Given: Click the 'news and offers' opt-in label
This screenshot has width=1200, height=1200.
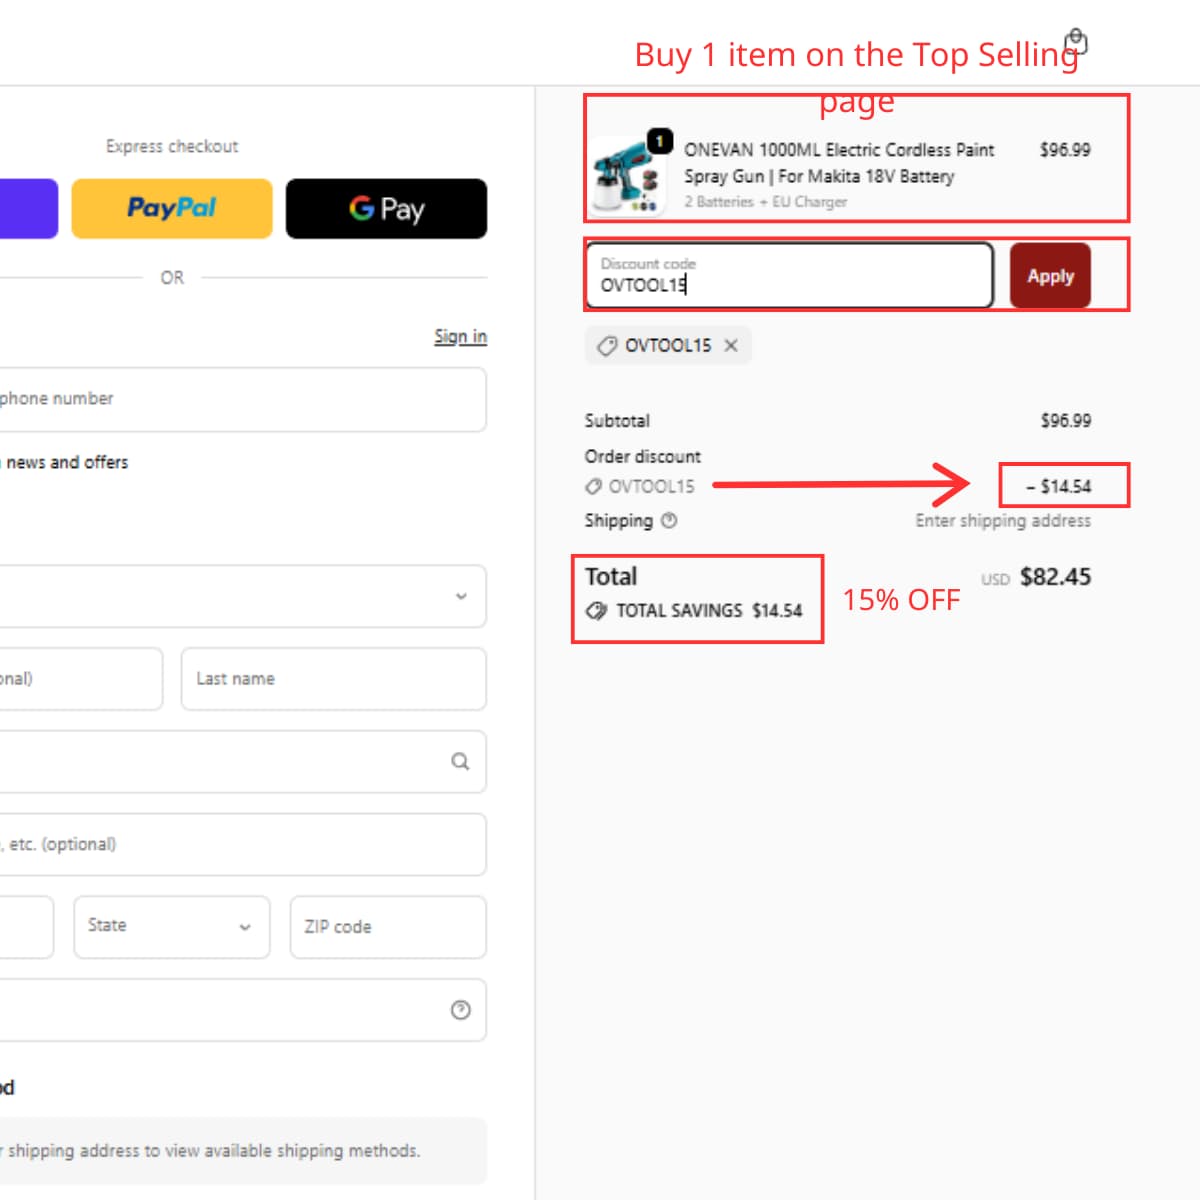Looking at the screenshot, I should tap(67, 462).
